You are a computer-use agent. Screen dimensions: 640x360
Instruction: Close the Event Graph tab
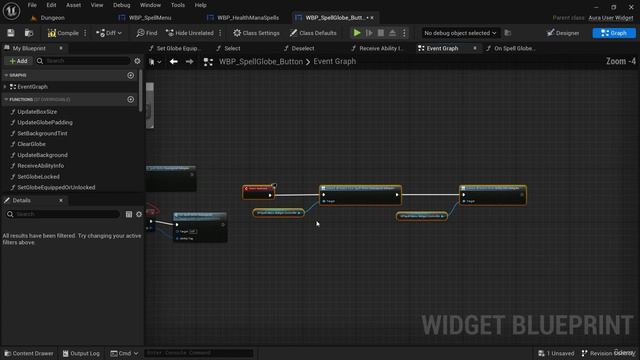(x=474, y=49)
